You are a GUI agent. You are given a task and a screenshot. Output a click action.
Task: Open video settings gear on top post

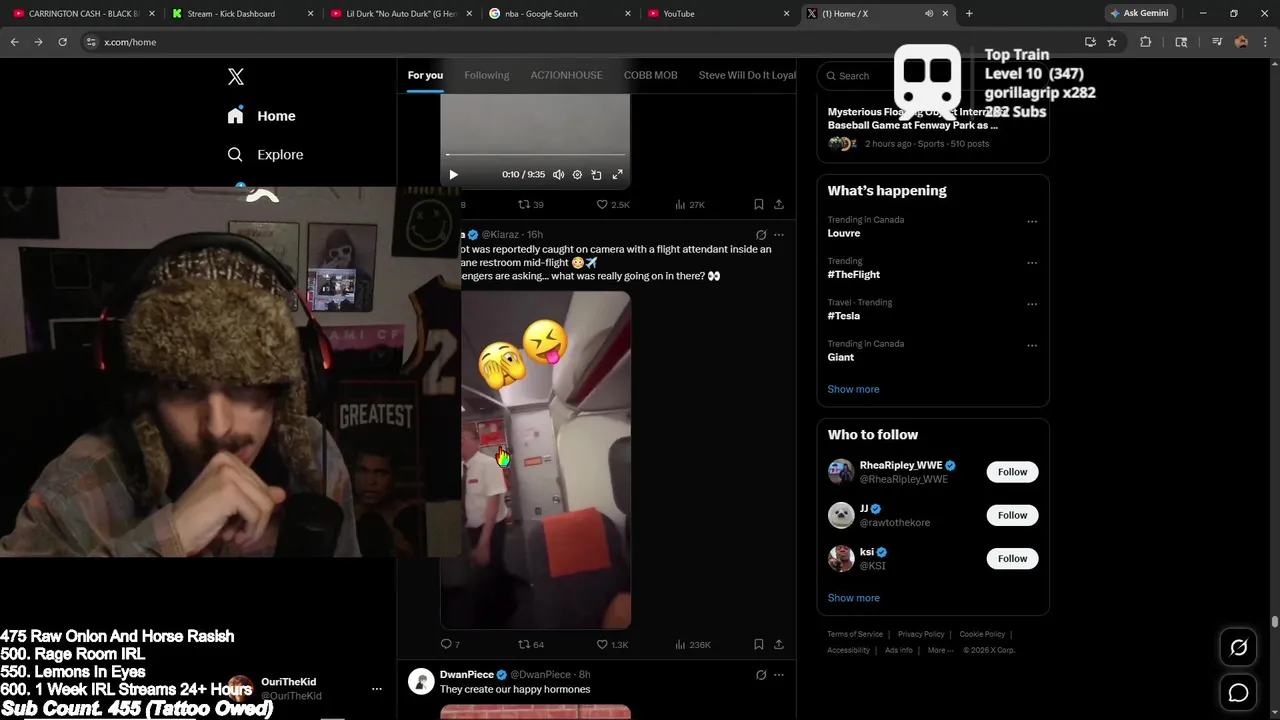[x=577, y=175]
